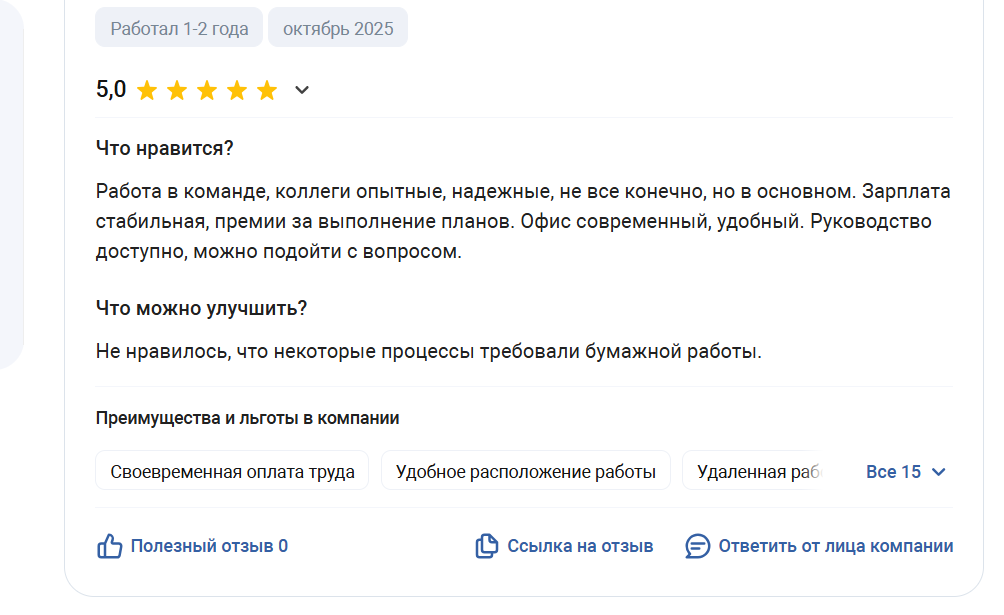Click the fourth yellow rating star
Image resolution: width=1004 pixels, height=615 pixels.
point(237,90)
